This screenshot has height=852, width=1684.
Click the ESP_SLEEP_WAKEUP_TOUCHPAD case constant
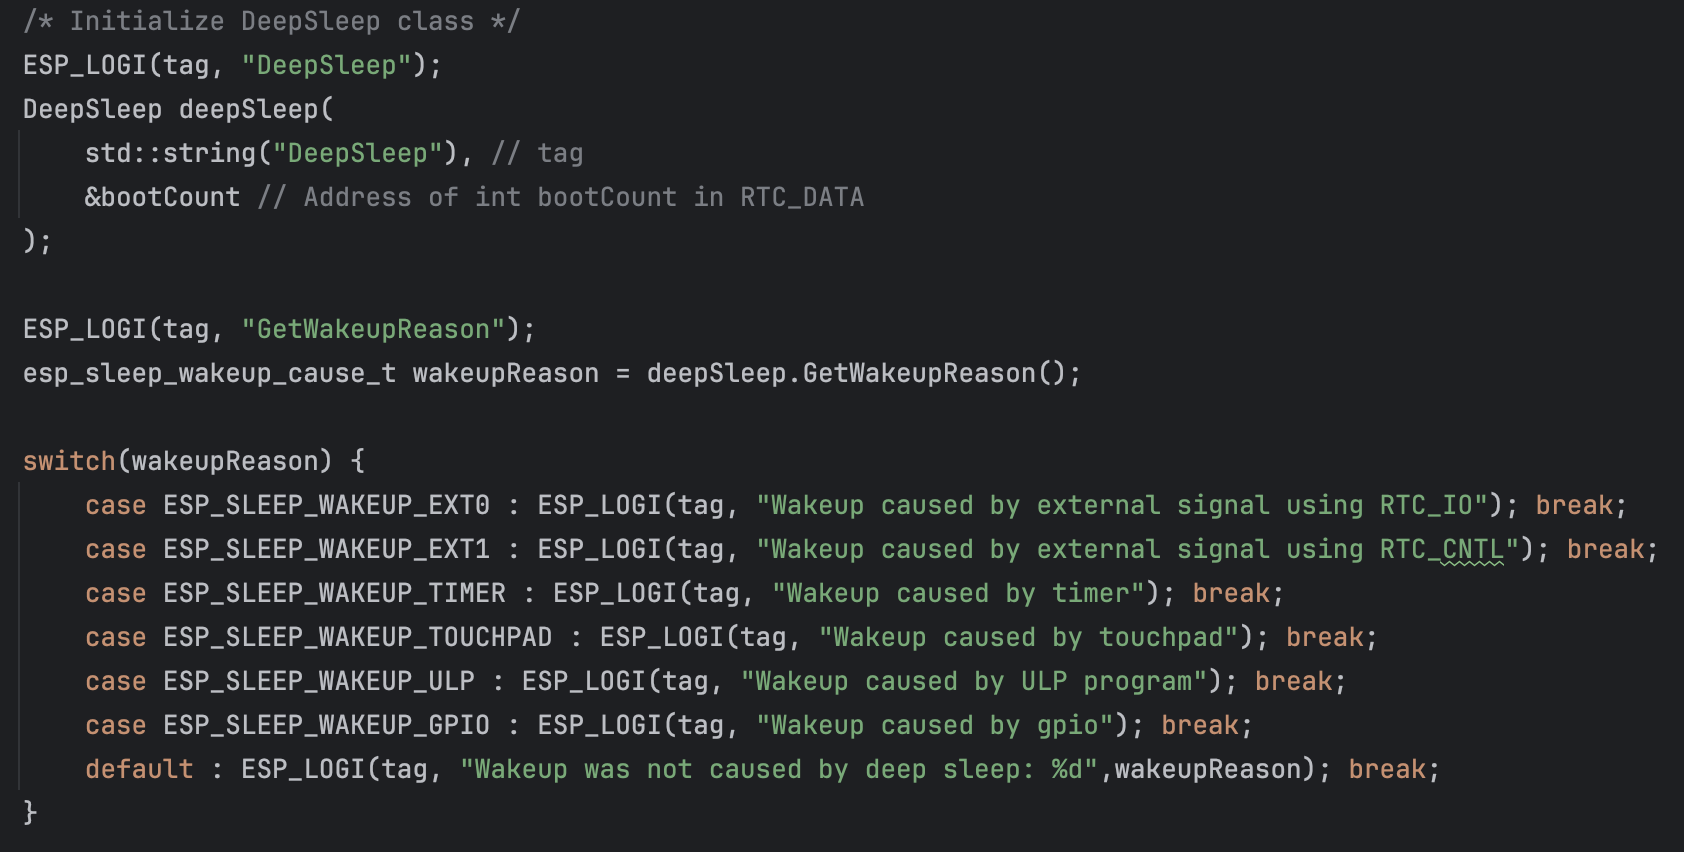[x=357, y=637]
